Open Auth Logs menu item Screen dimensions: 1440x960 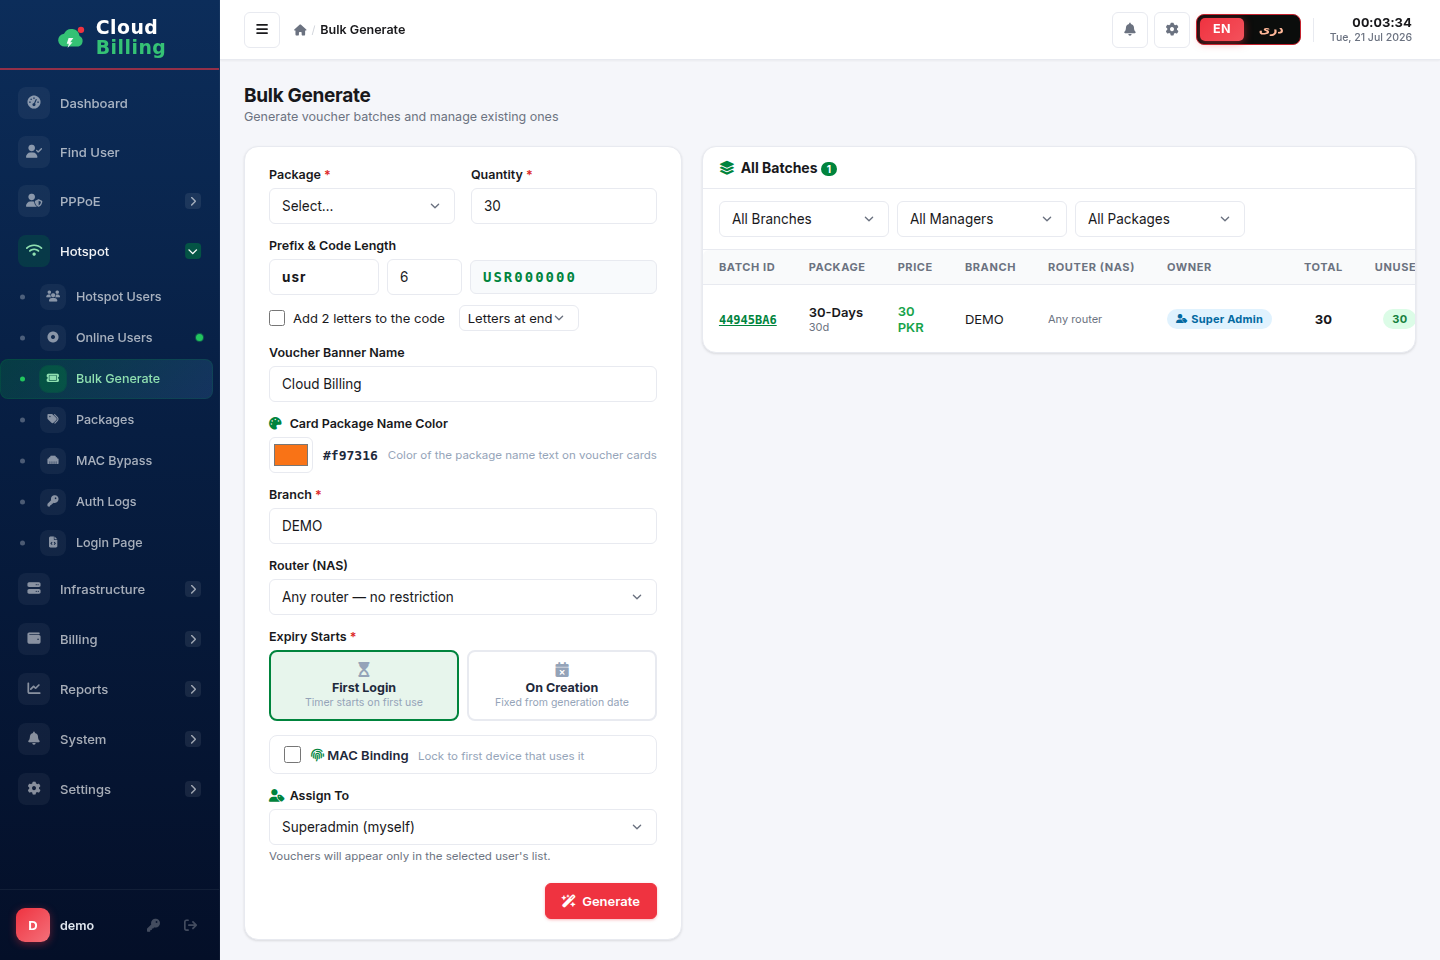pos(106,501)
